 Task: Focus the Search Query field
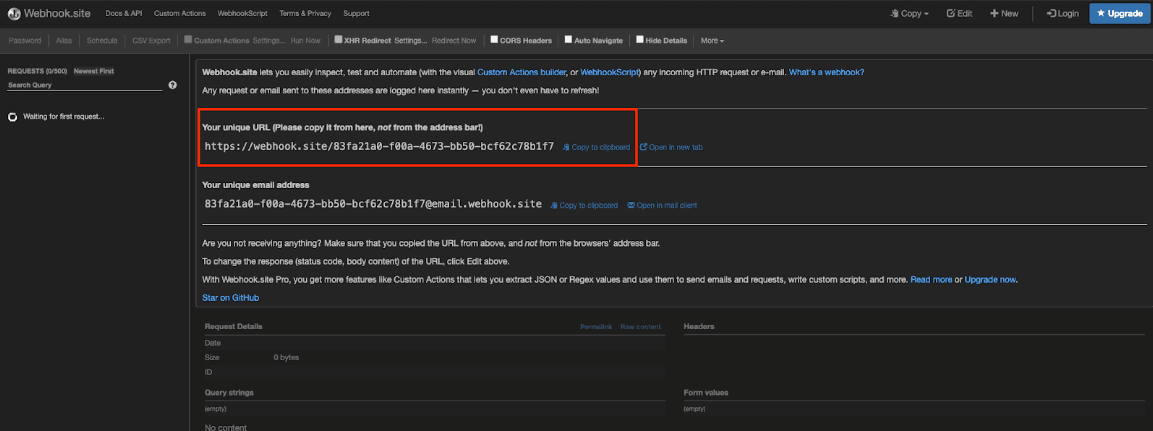85,85
